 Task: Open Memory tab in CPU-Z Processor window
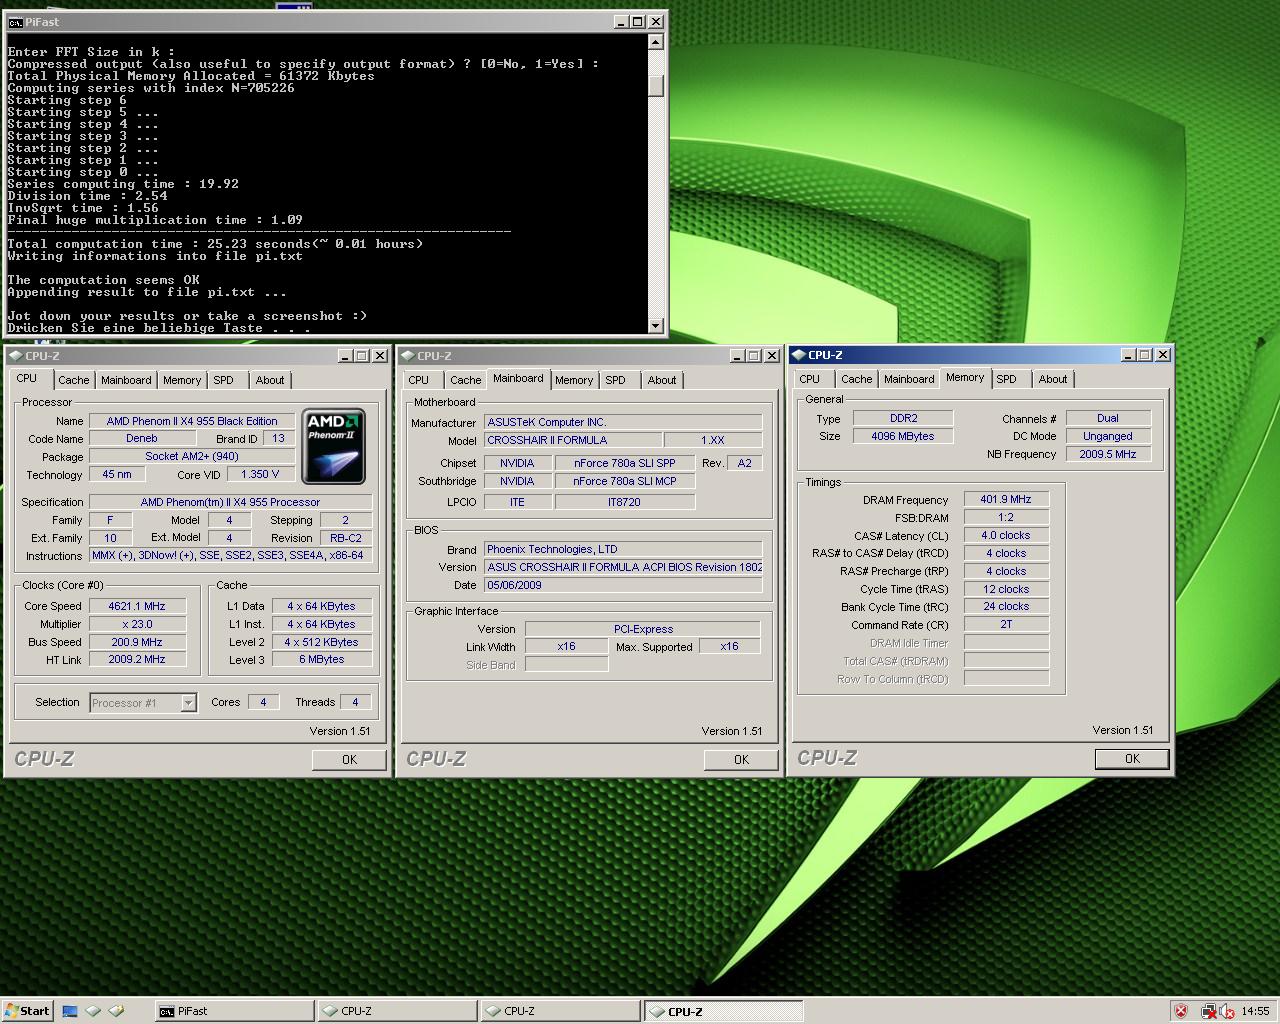click(182, 380)
